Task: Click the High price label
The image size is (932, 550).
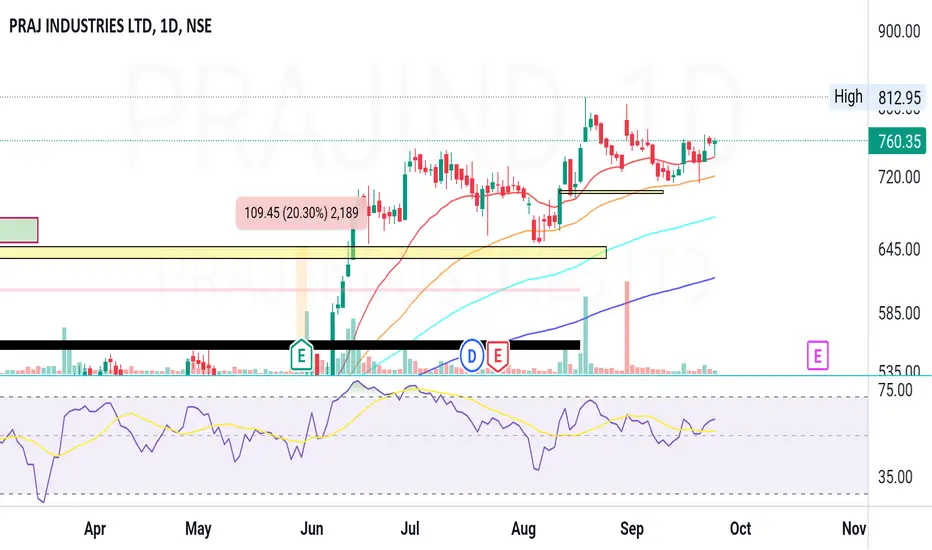Action: click(848, 97)
